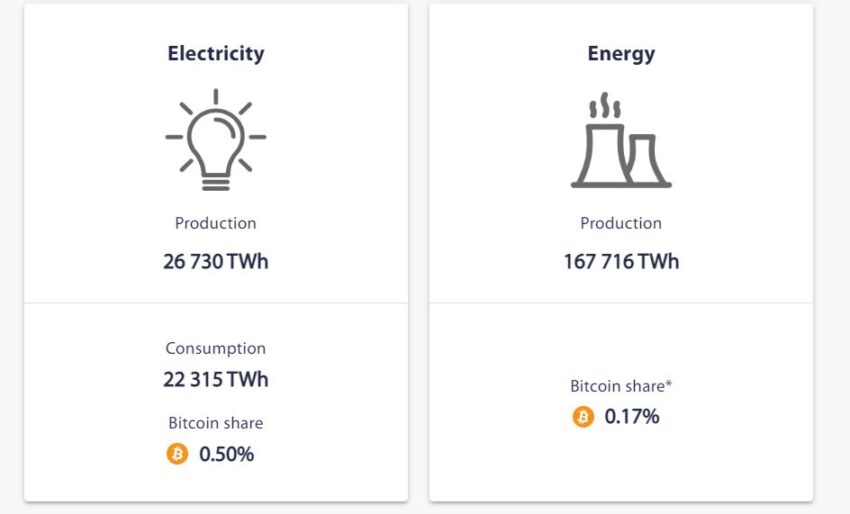The height and width of the screenshot is (514, 850).
Task: Click the Bitcoin share label in Electricity card
Action: click(216, 423)
